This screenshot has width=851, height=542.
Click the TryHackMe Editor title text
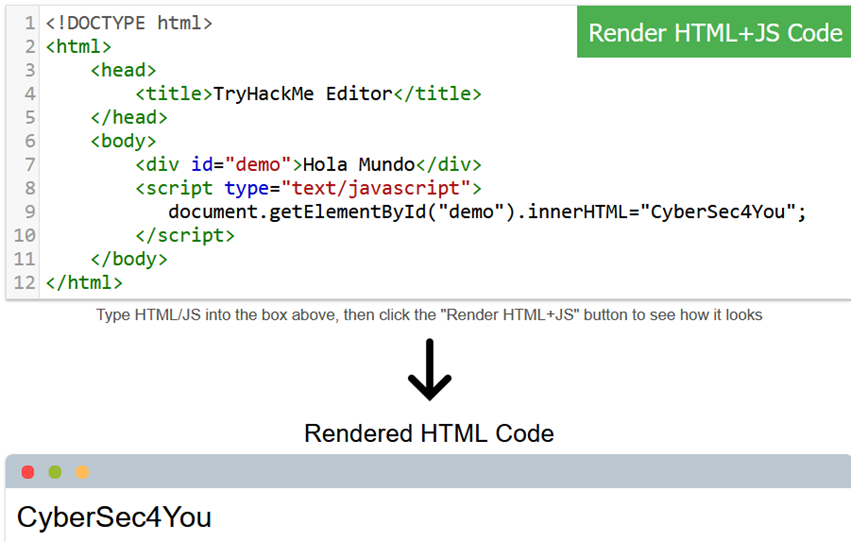click(303, 94)
